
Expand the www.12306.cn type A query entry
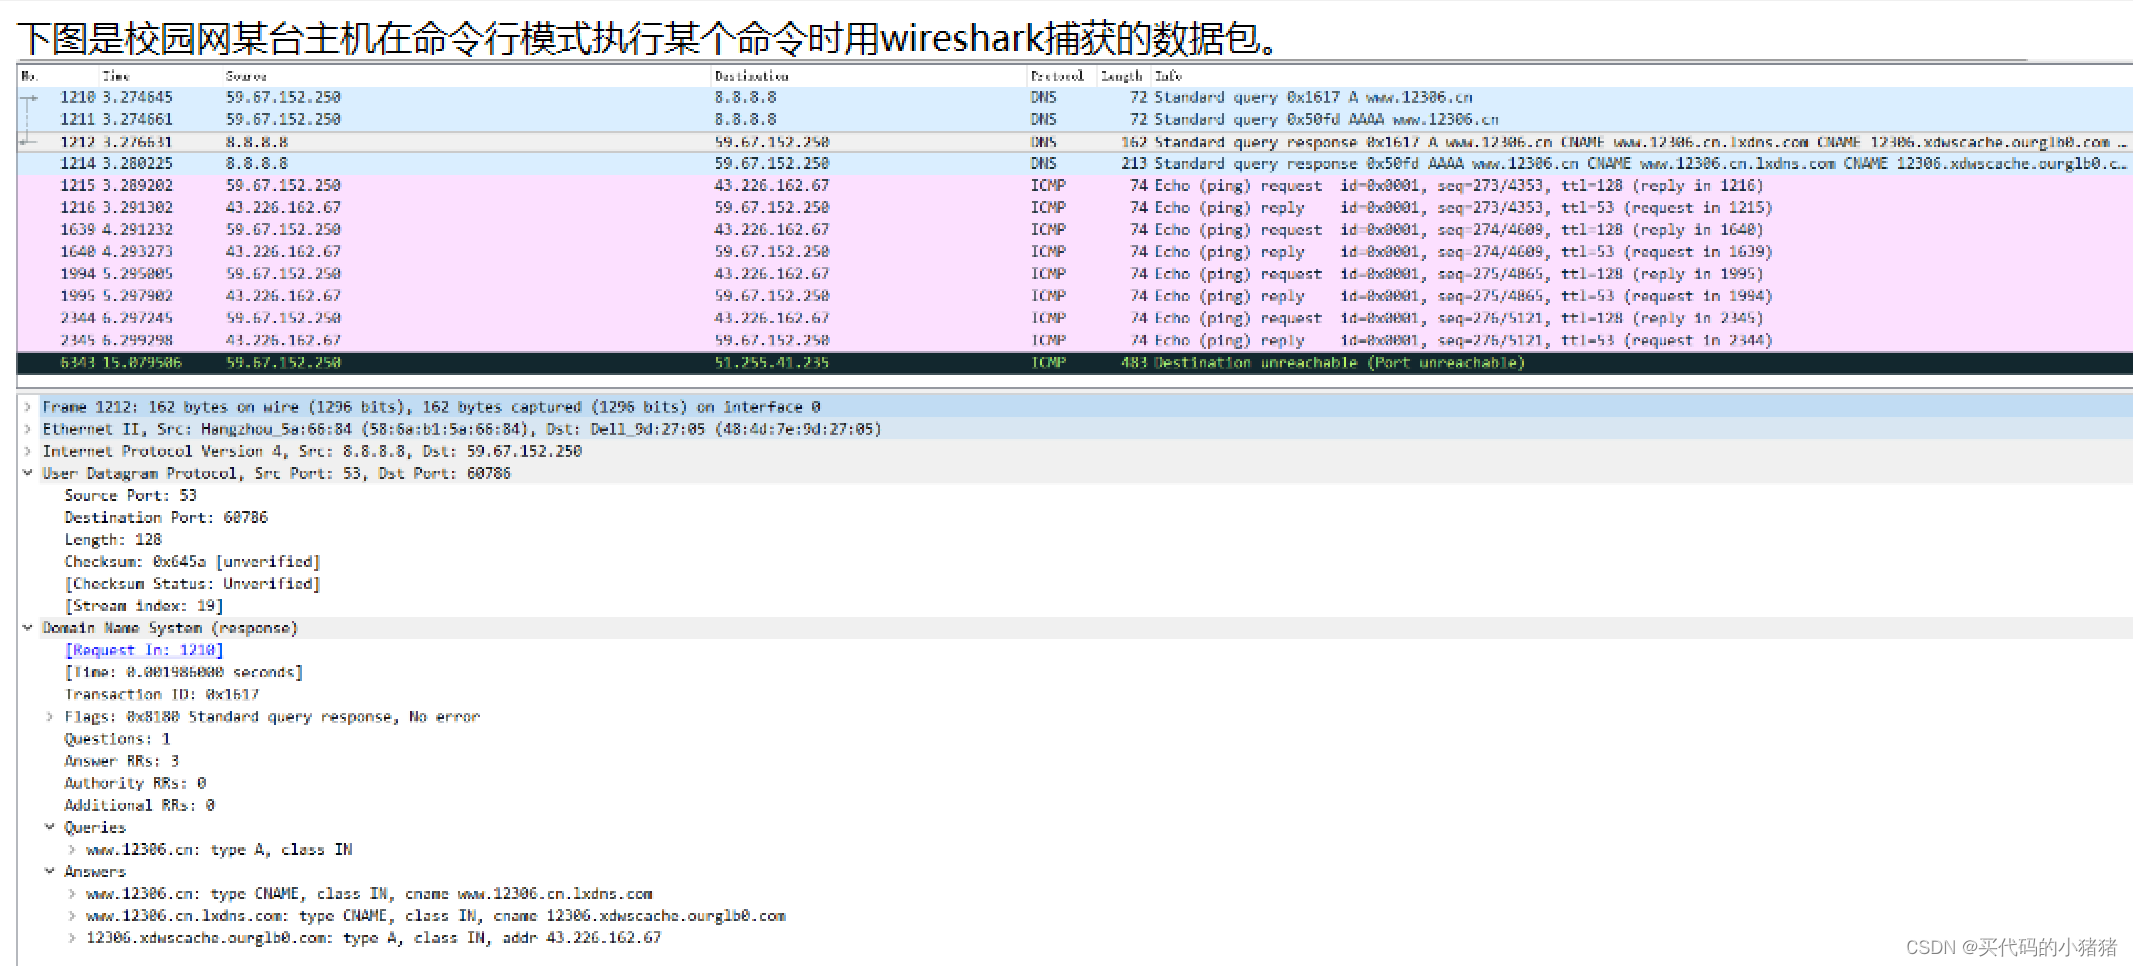[71, 849]
